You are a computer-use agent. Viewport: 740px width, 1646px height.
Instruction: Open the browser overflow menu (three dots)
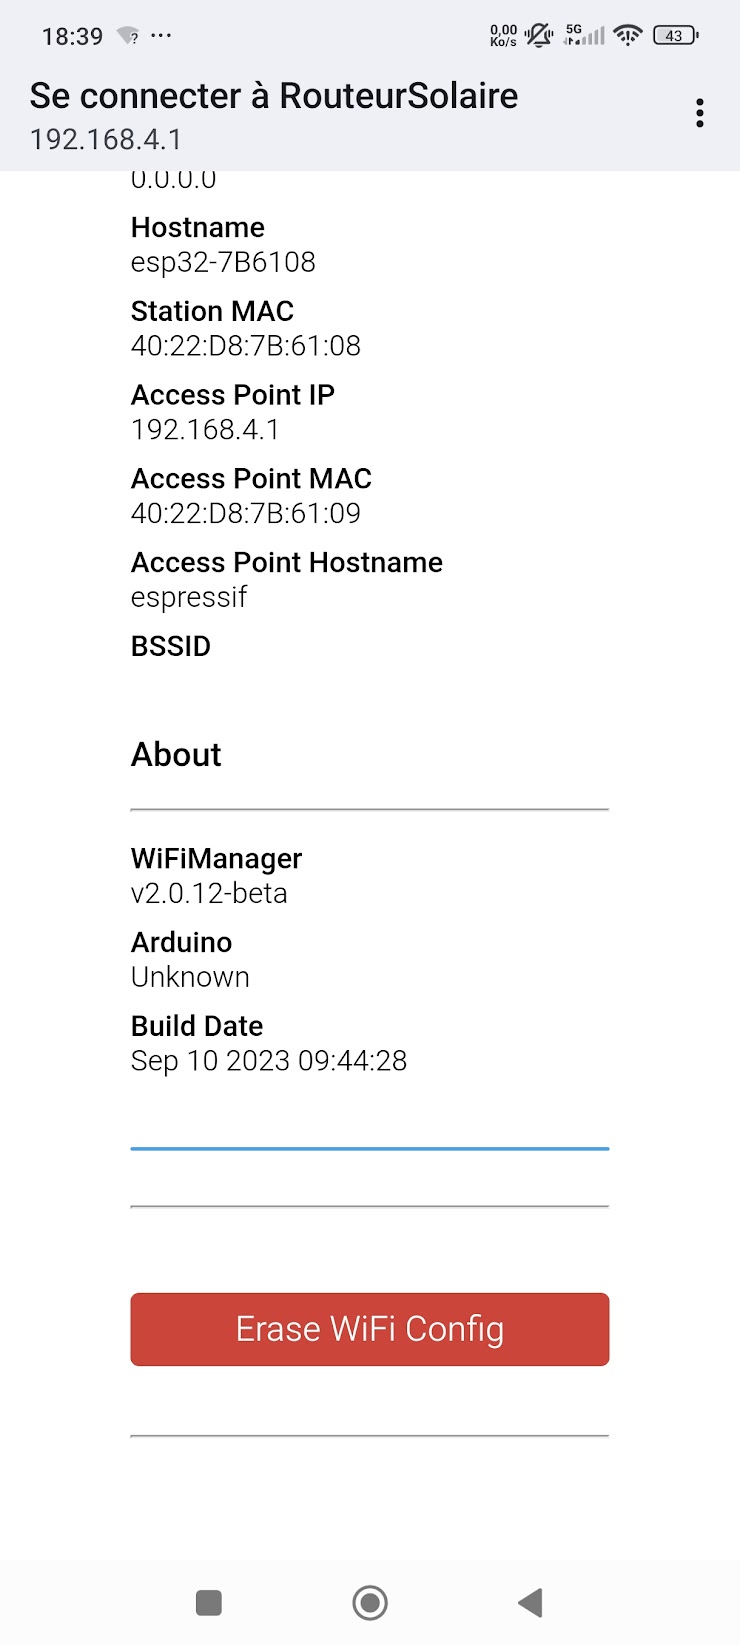698,113
